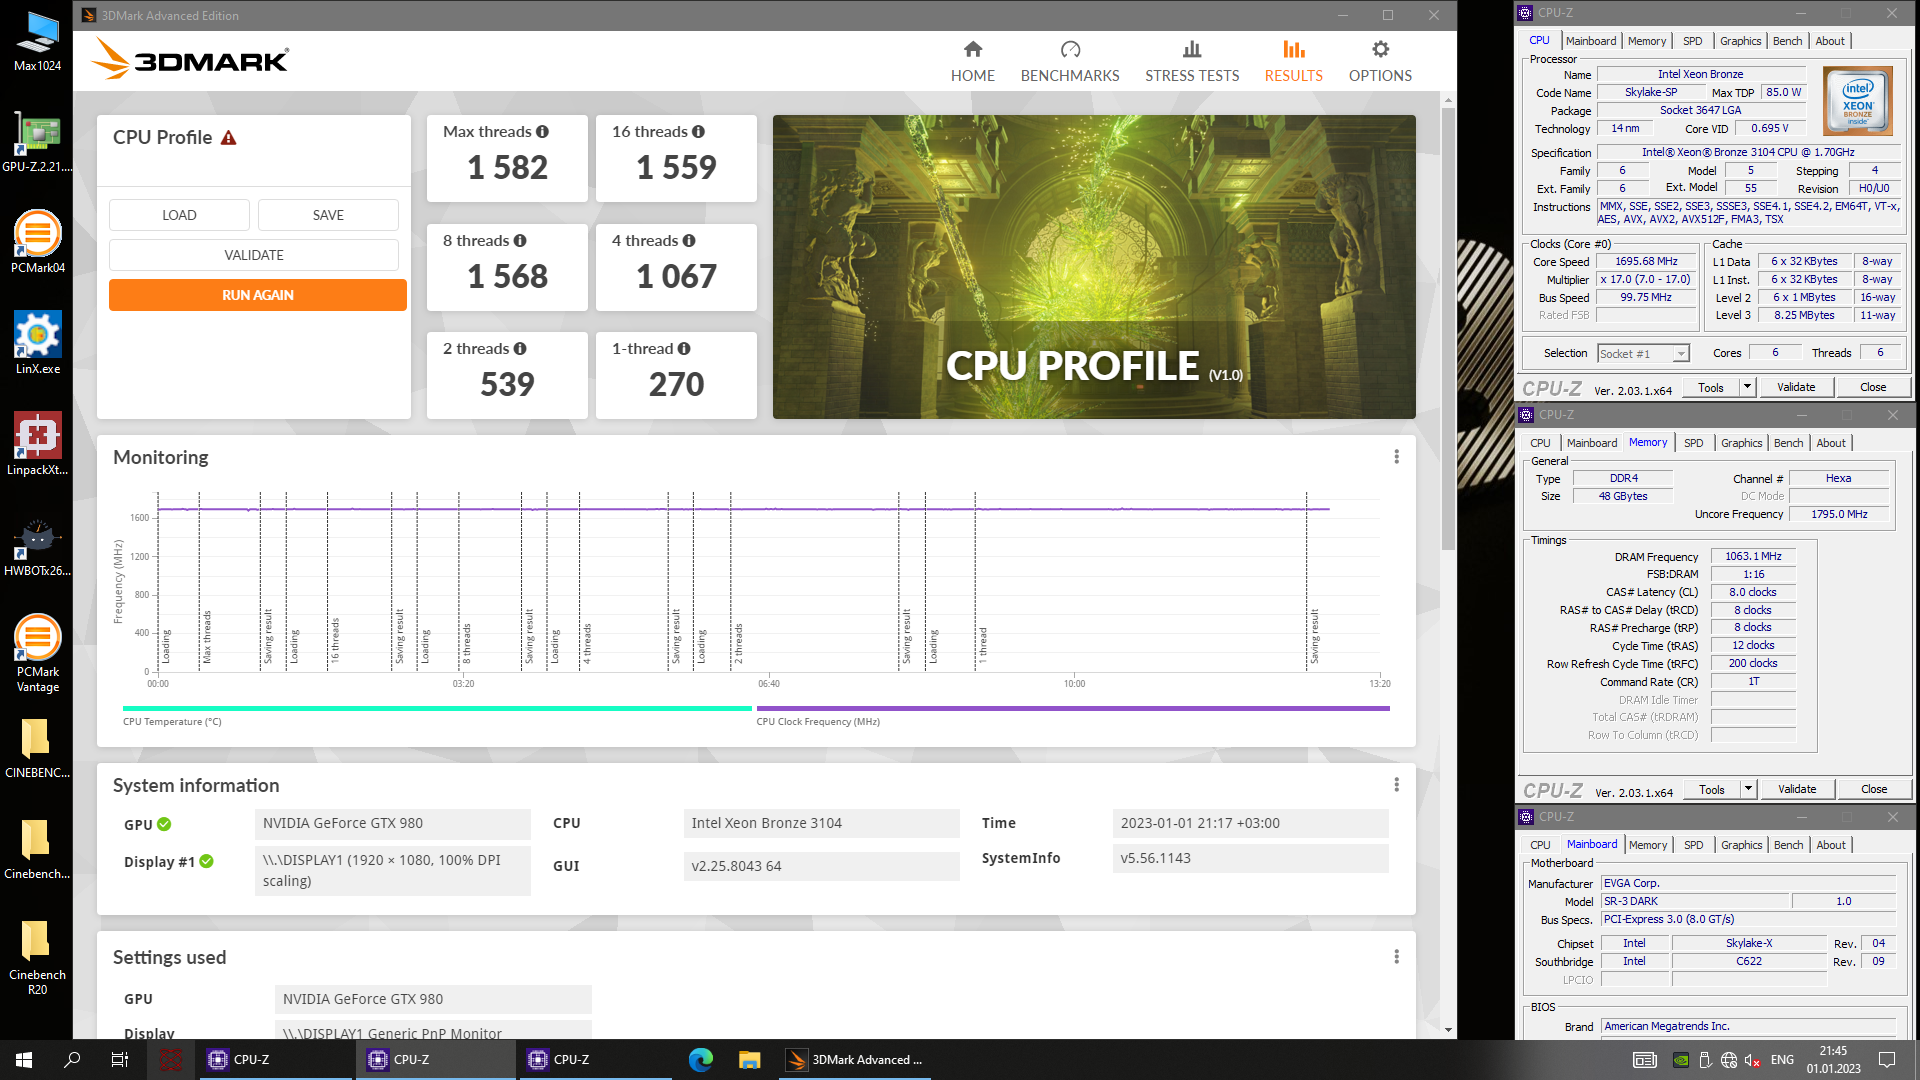The image size is (1920, 1080).
Task: Click the CPU Temperature green legend bar
Action: tap(437, 708)
